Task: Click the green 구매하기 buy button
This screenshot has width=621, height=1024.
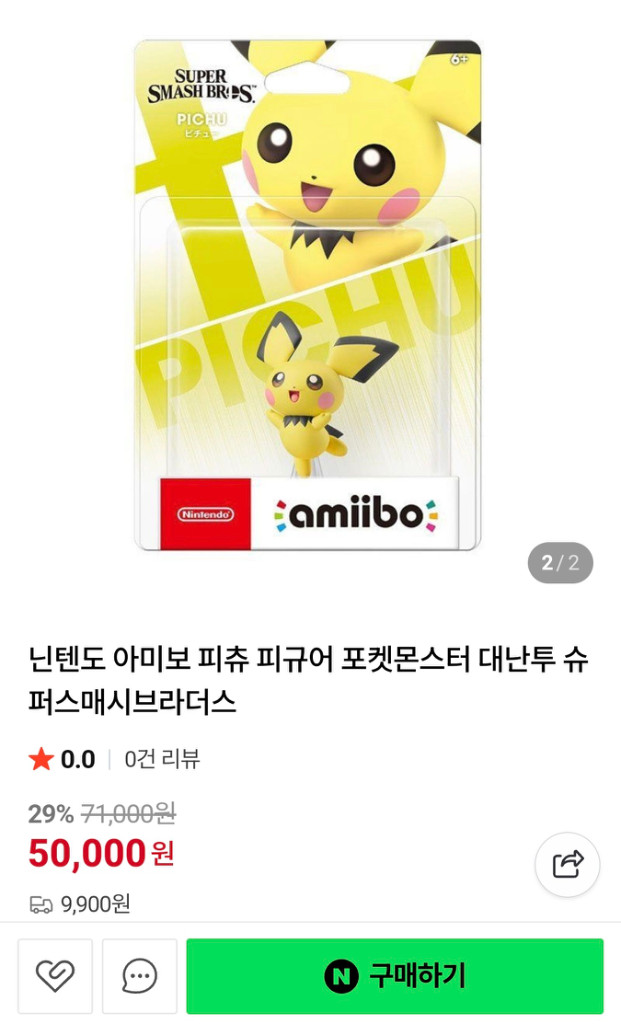Action: 394,976
